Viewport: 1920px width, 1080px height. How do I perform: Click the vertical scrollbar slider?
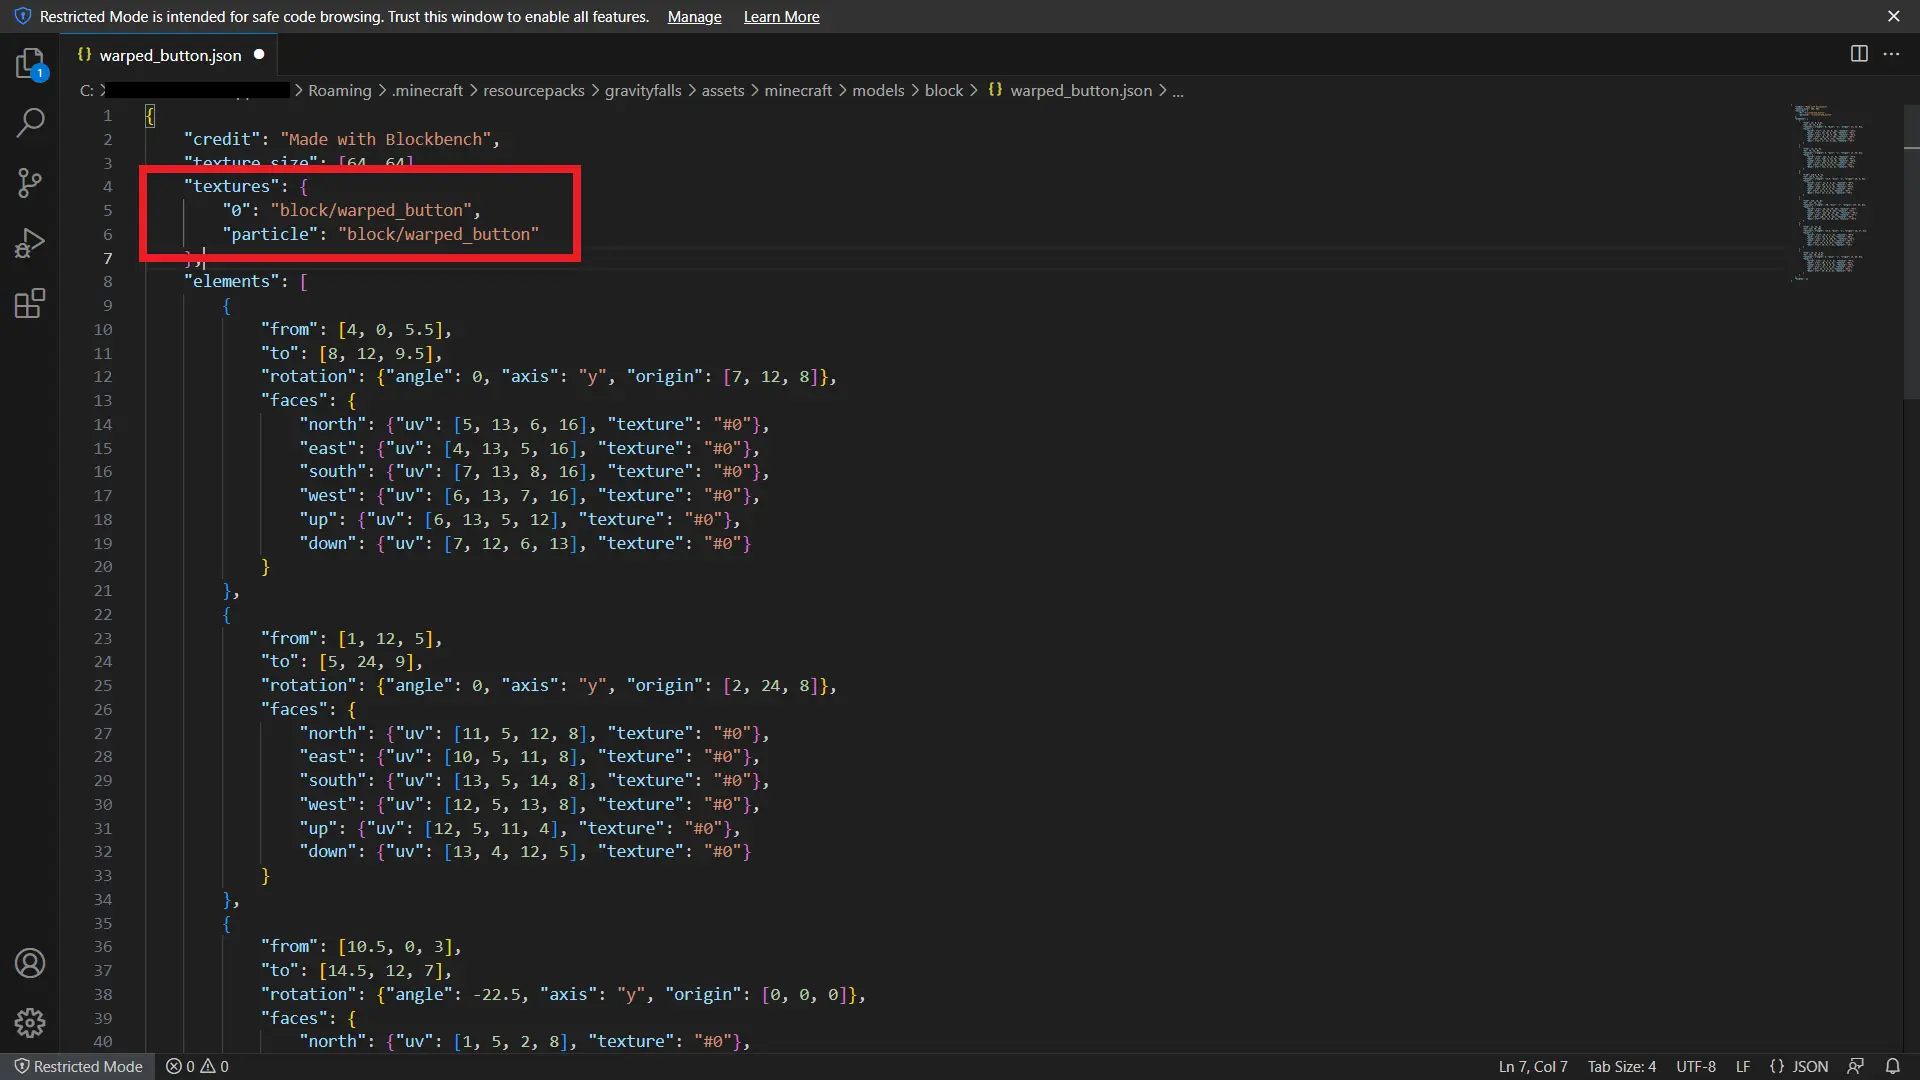point(1911,250)
